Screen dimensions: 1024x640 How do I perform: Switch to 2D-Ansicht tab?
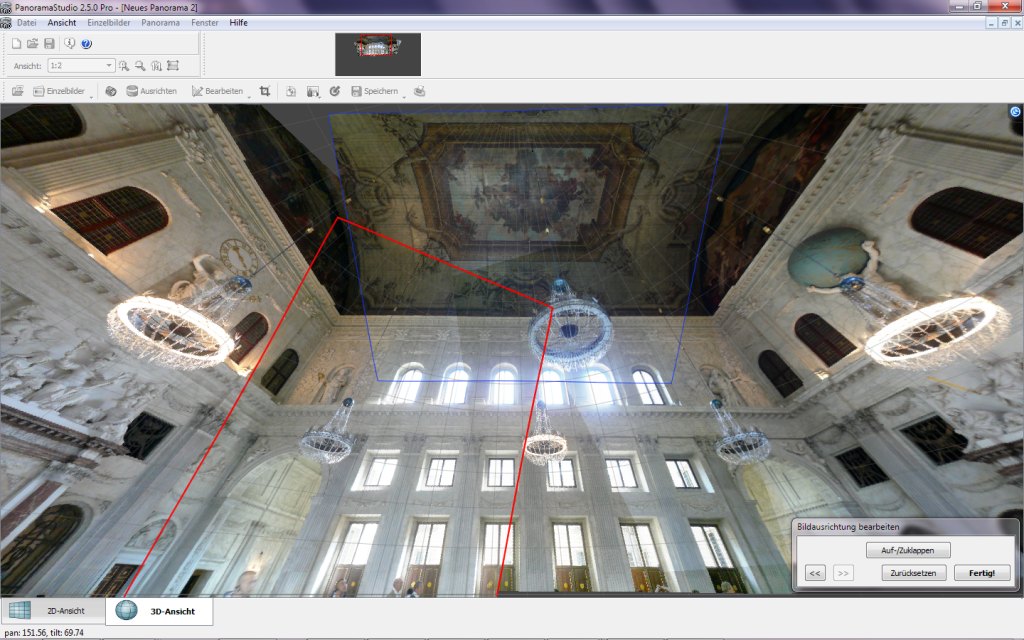(53, 611)
